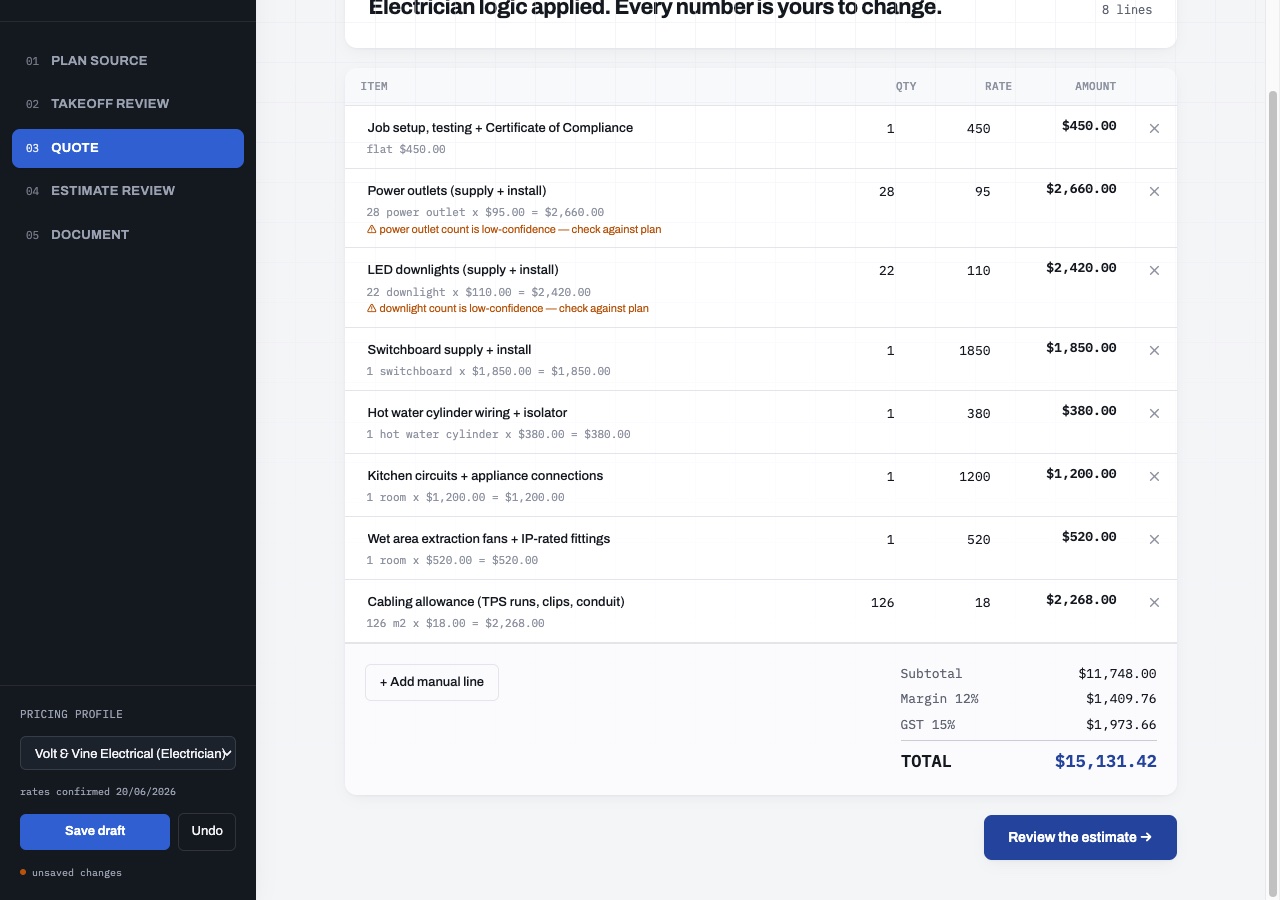
Task: Remove the LED downlights line
Action: click(1154, 271)
